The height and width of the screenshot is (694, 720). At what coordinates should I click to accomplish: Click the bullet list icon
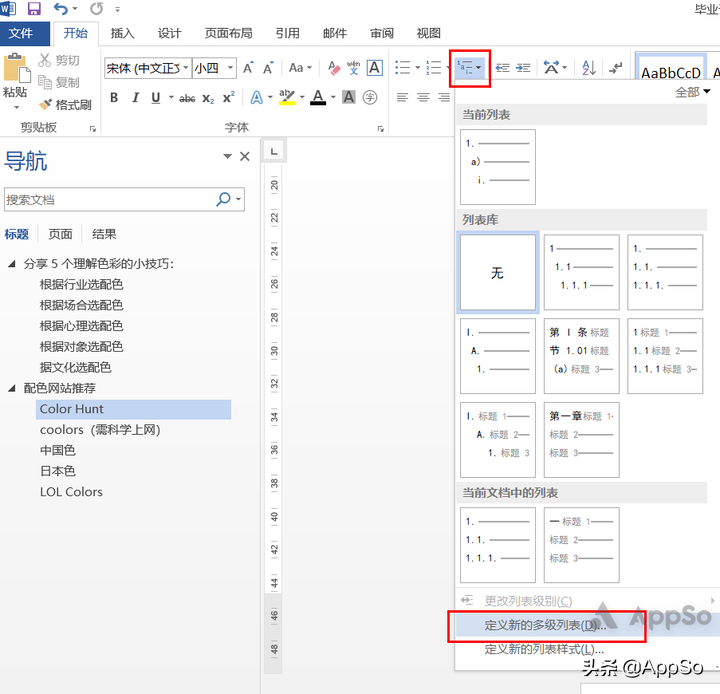pyautogui.click(x=403, y=68)
